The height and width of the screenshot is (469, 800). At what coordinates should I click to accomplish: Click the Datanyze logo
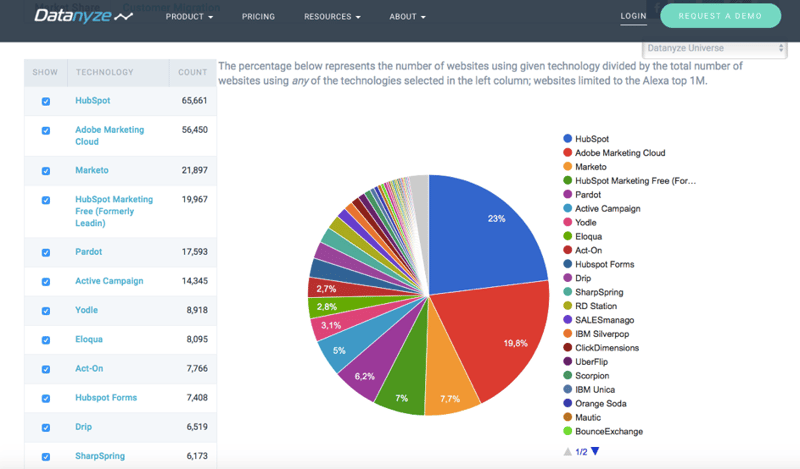coord(83,16)
